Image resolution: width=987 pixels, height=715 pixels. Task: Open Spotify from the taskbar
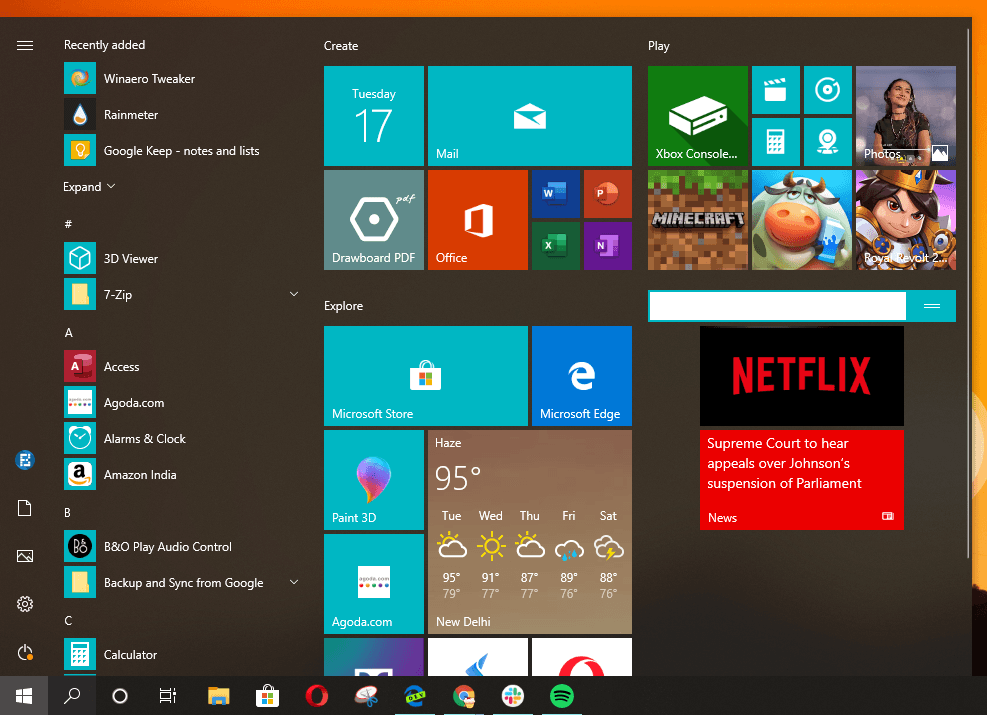click(x=562, y=696)
